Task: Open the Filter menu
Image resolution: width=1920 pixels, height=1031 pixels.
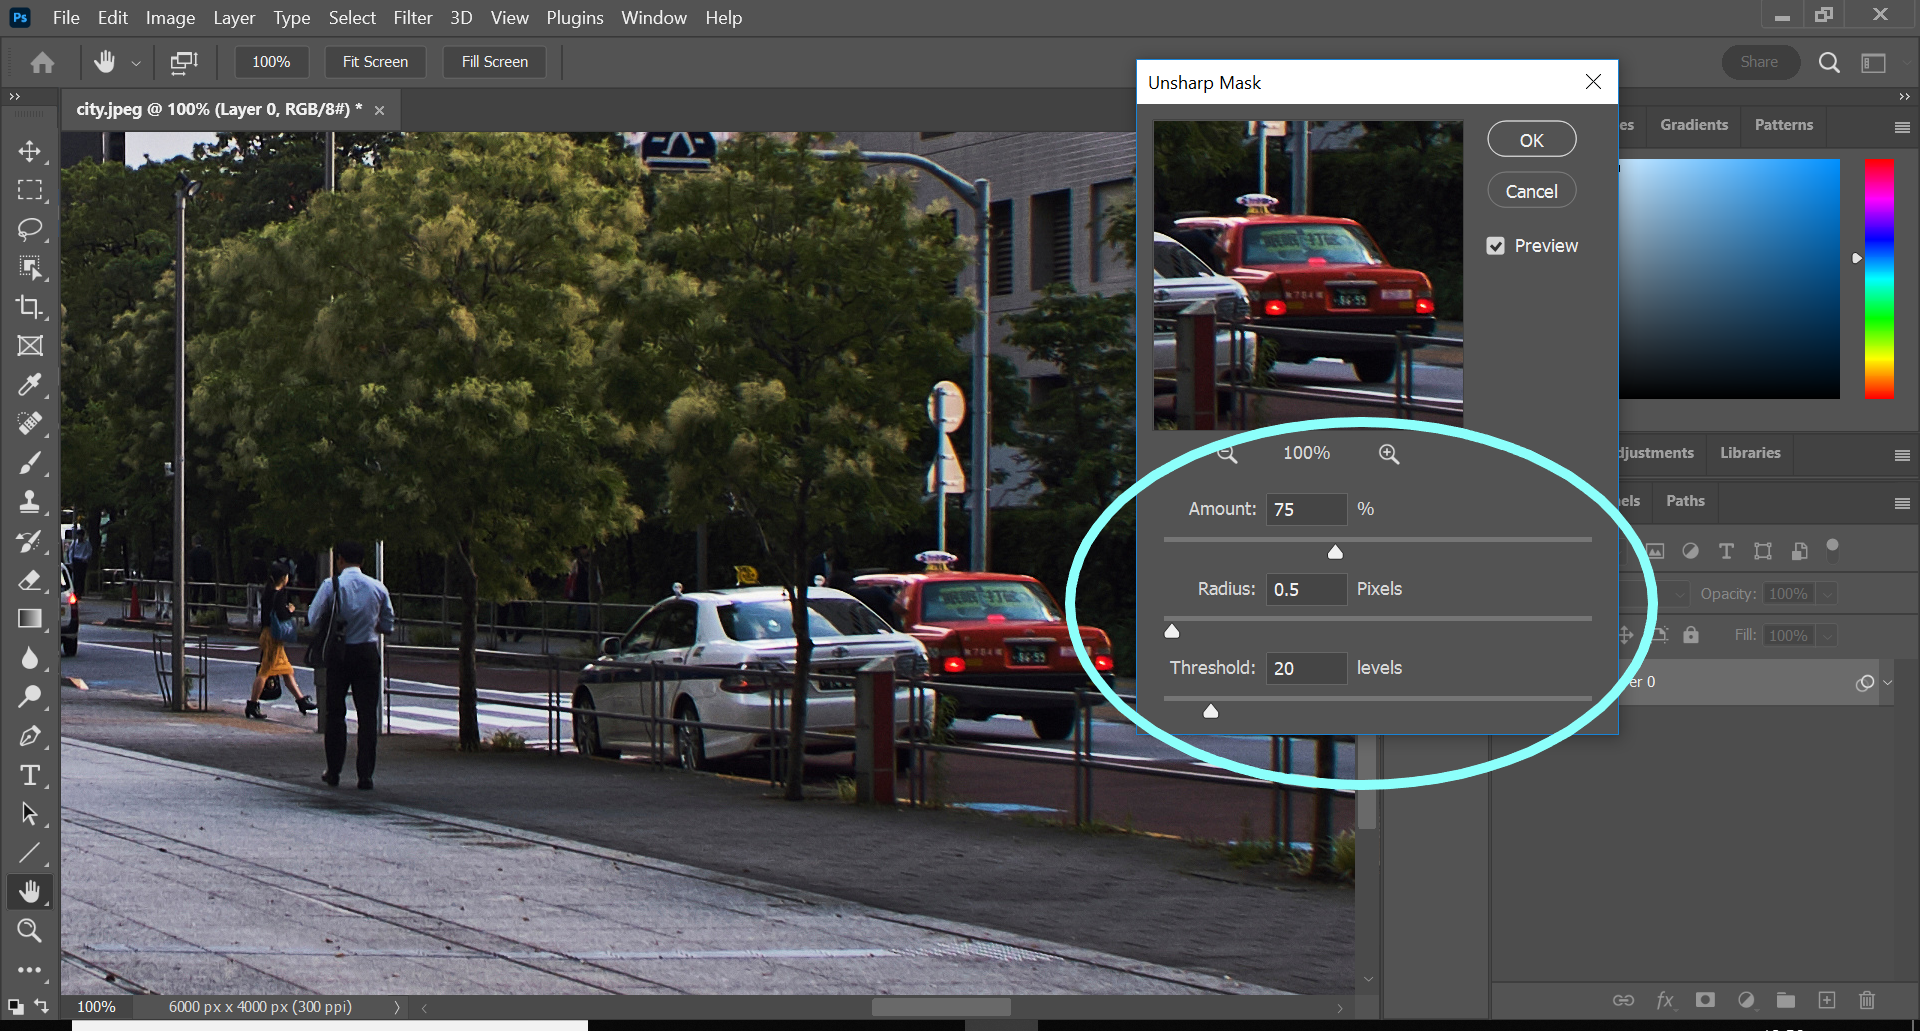Action: [413, 18]
